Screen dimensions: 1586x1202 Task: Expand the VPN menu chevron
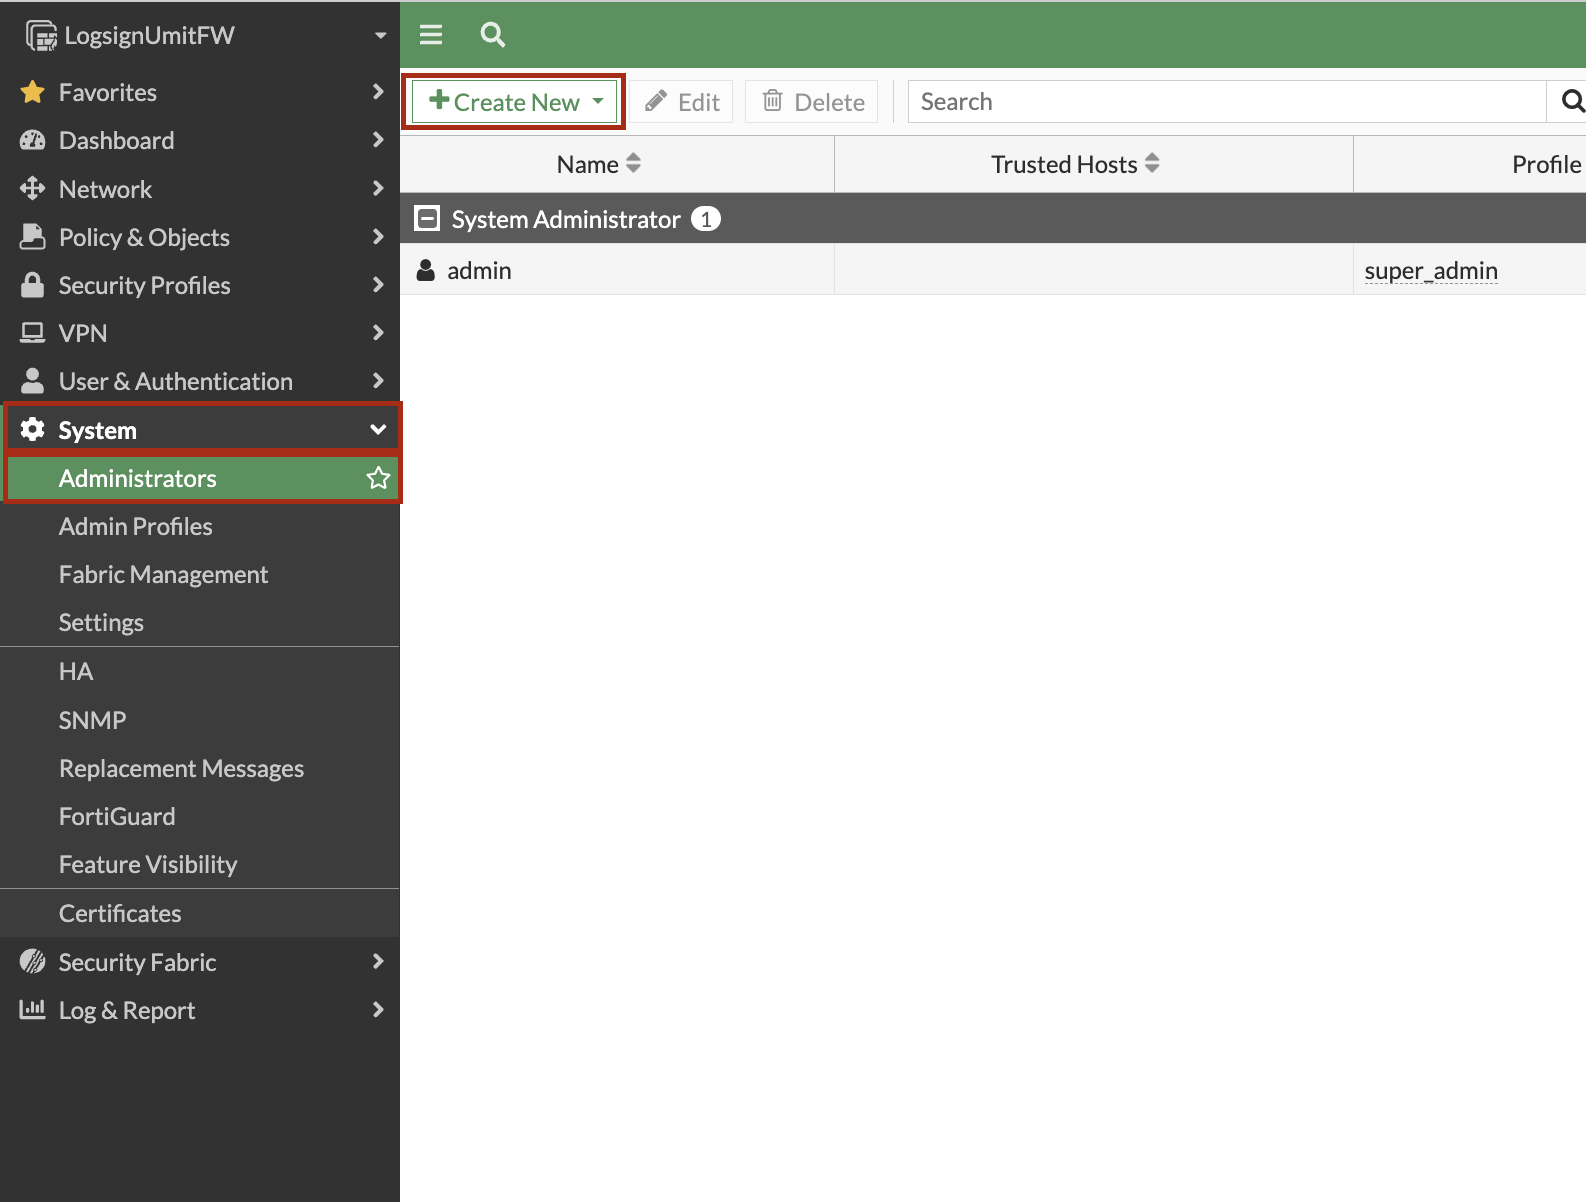click(378, 332)
